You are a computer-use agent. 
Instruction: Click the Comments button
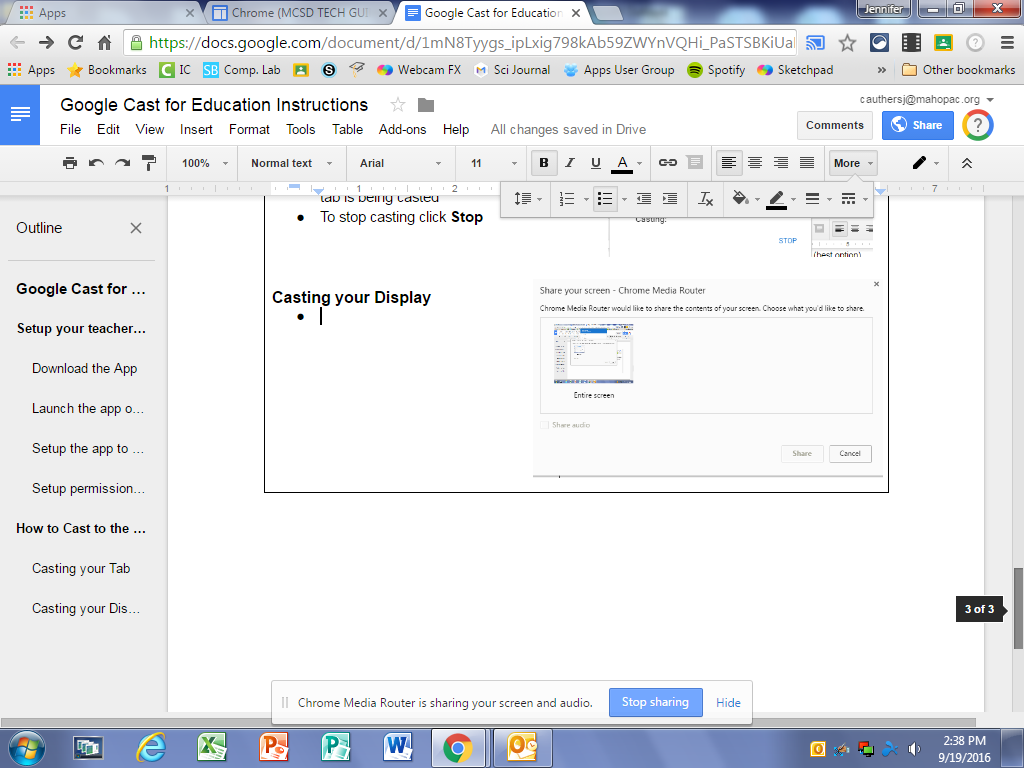[835, 125]
